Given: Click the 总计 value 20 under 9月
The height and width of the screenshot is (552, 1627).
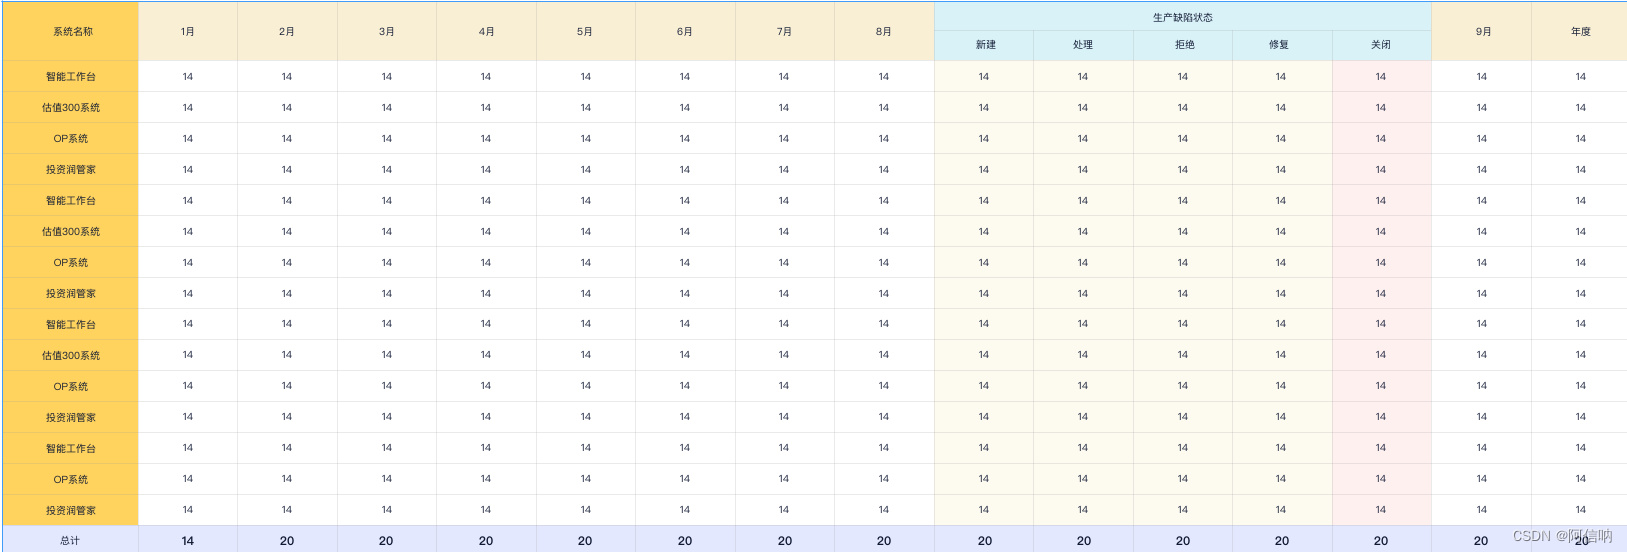Looking at the screenshot, I should click(1481, 540).
